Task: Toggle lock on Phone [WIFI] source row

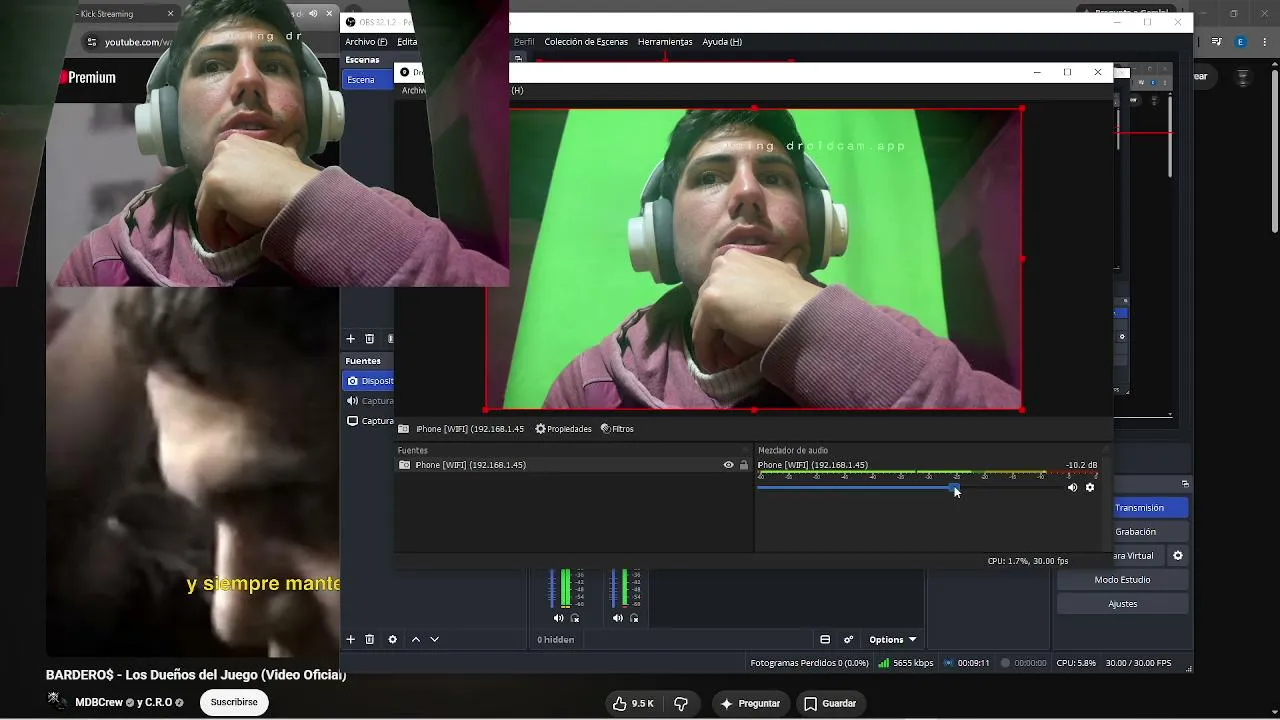Action: (x=743, y=465)
